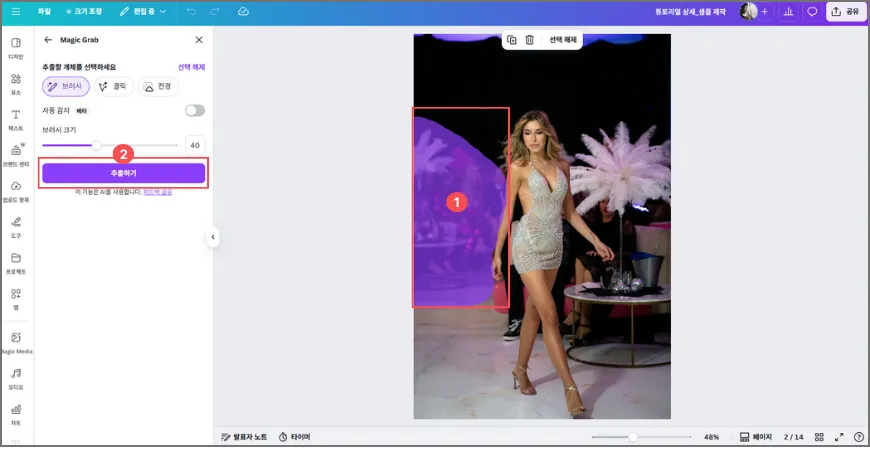Screen dimensions: 870x451
Task: Open the 오디오 (Audio) sidebar tab
Action: pos(16,379)
